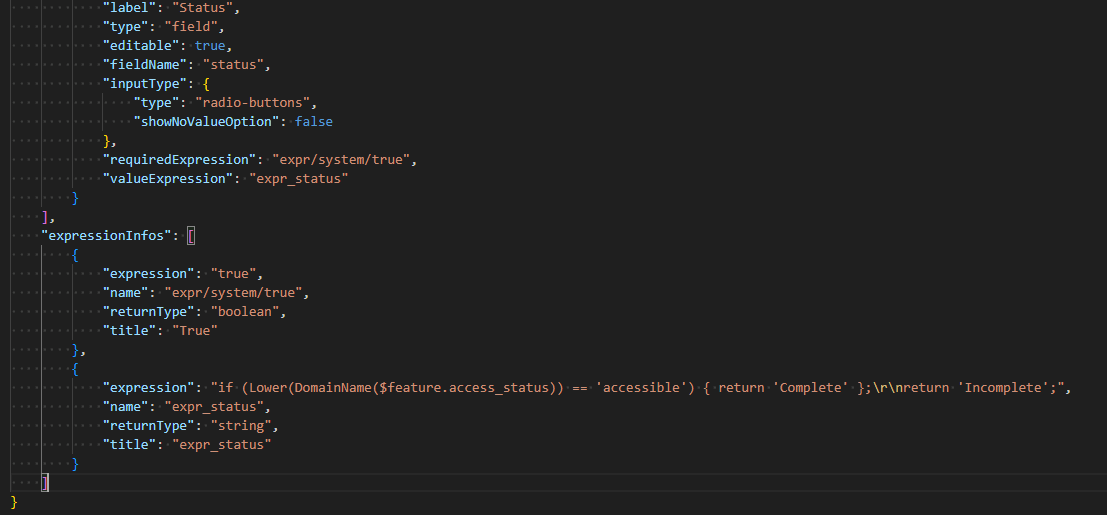Place cursor on the "fieldName" key
The width and height of the screenshot is (1107, 515).
[141, 65]
